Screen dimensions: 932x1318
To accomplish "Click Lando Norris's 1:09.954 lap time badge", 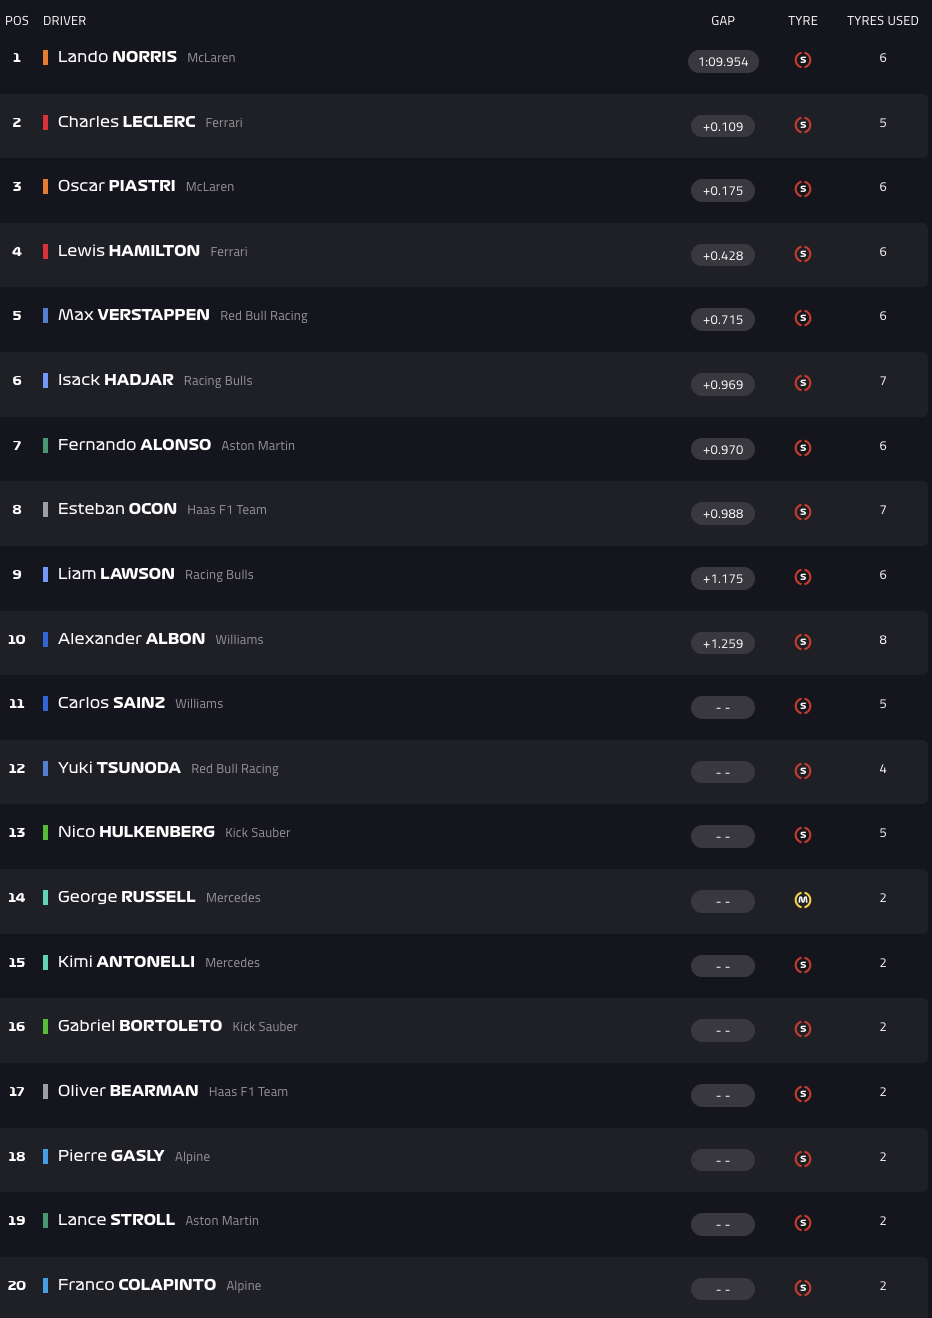I will pos(723,62).
